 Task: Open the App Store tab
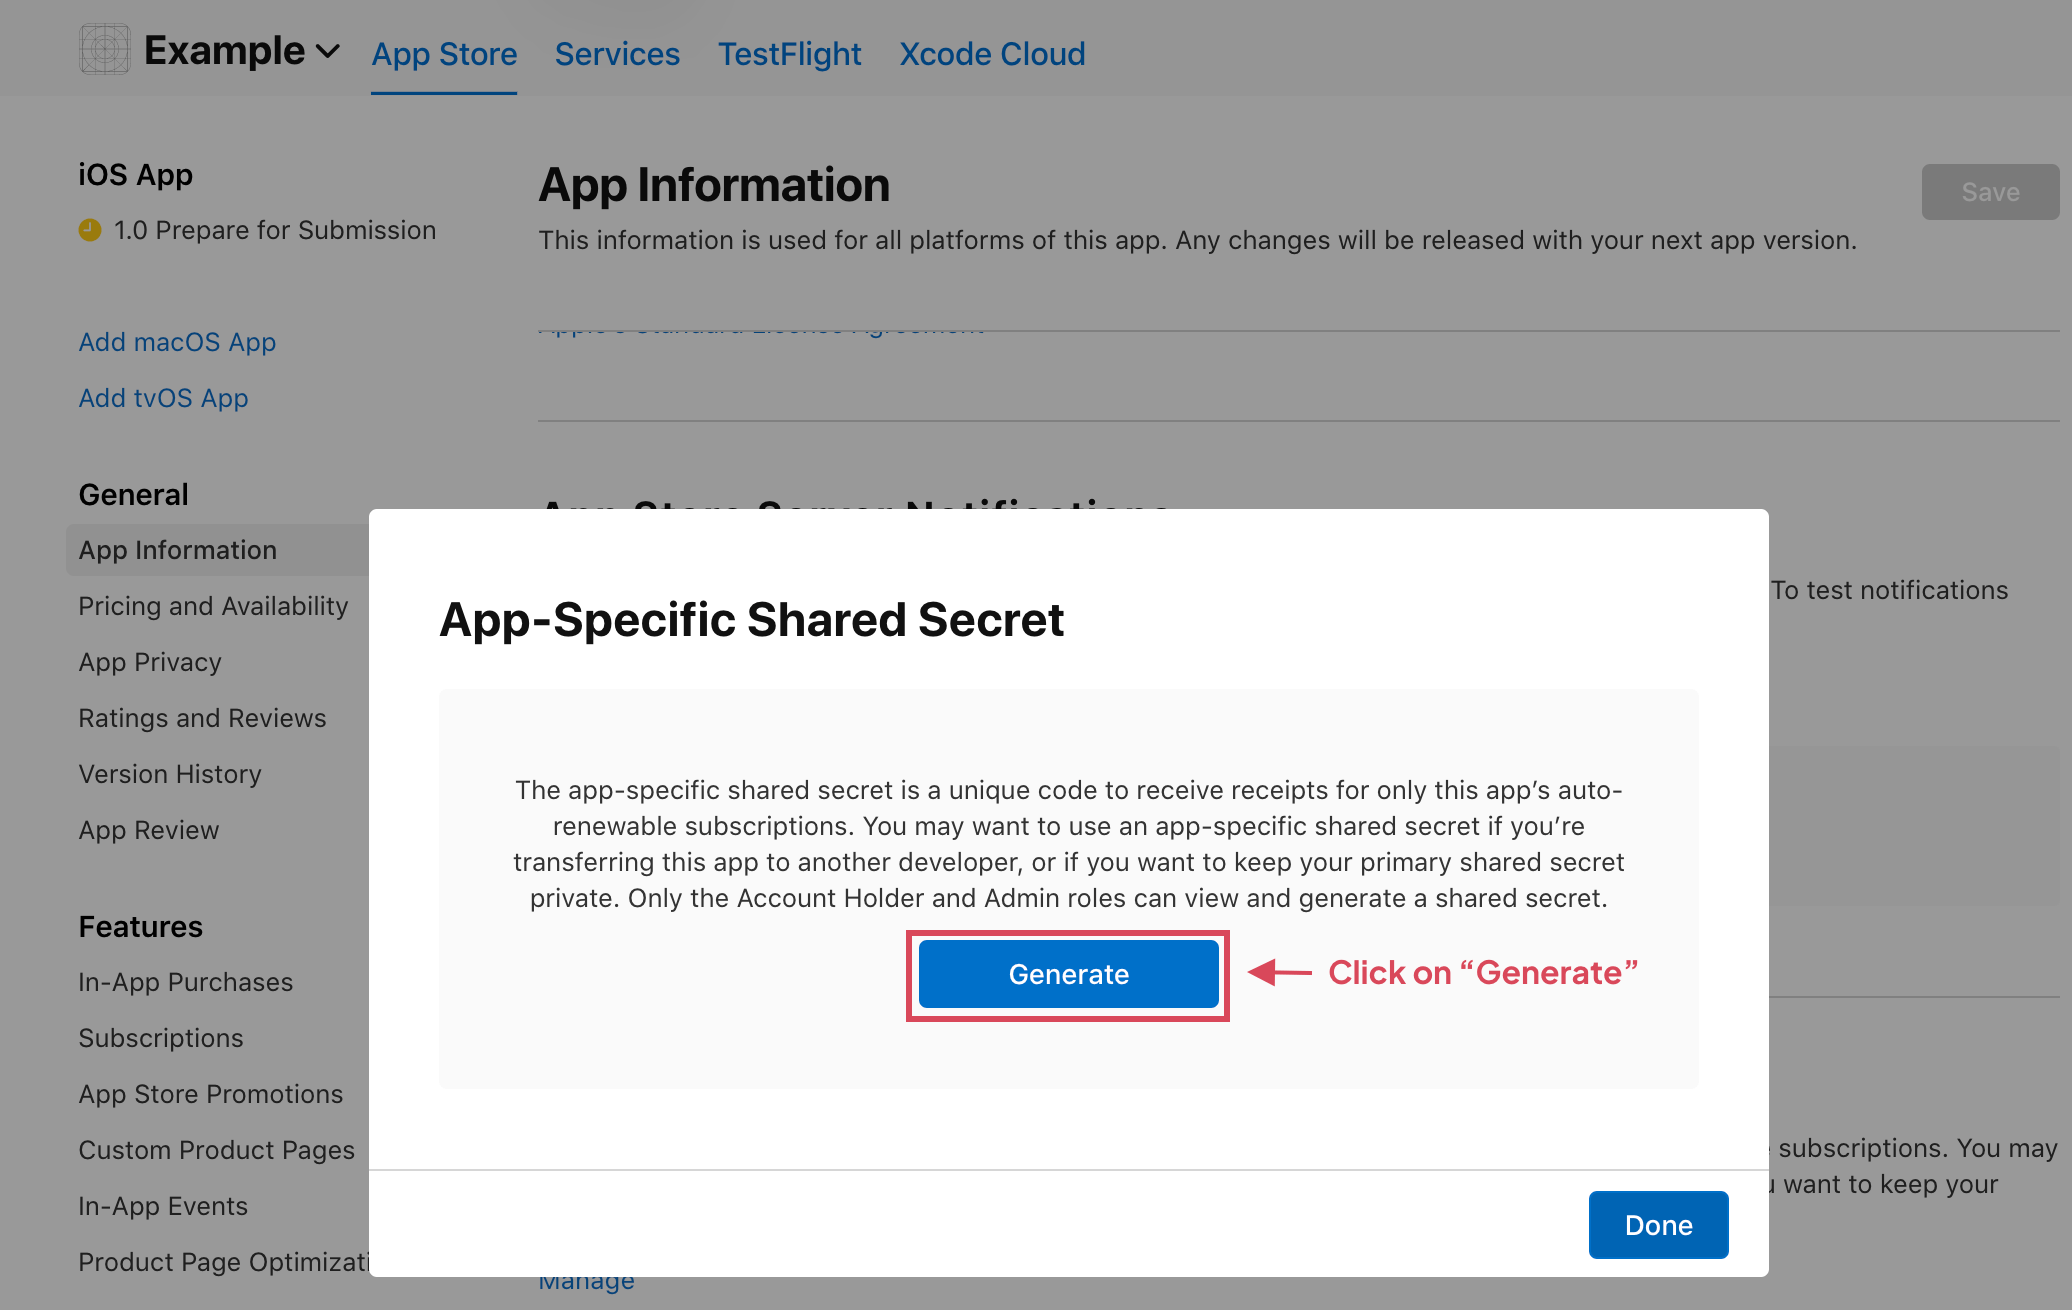point(444,54)
